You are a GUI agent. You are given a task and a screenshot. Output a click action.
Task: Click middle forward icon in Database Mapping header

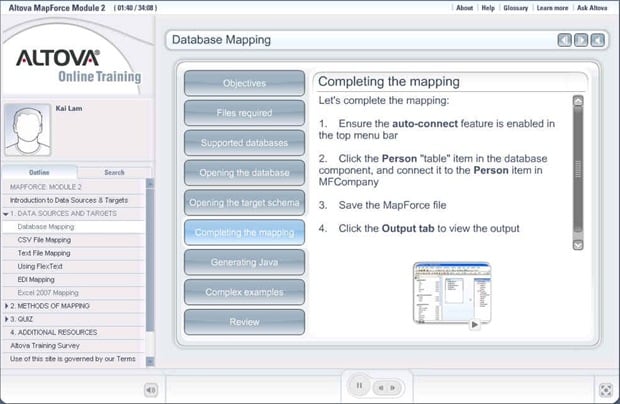pyautogui.click(x=581, y=40)
